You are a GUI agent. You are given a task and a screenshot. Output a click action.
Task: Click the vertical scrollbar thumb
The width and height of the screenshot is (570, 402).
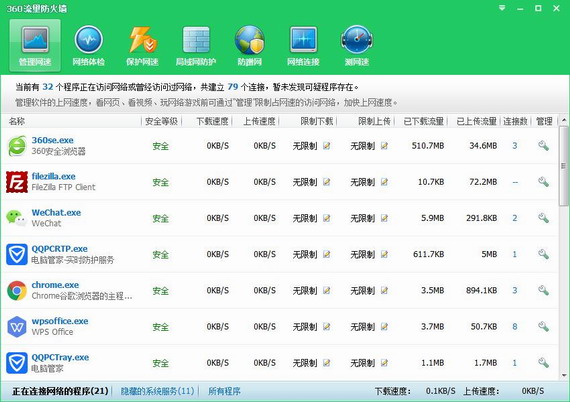click(564, 166)
